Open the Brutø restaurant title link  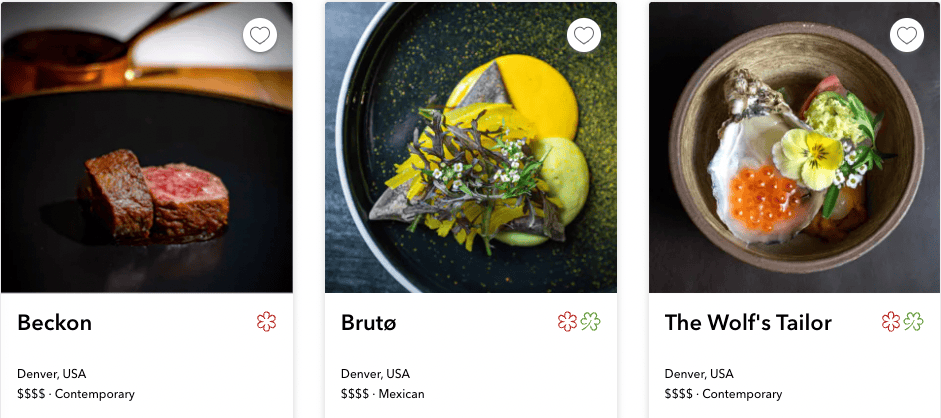[370, 323]
